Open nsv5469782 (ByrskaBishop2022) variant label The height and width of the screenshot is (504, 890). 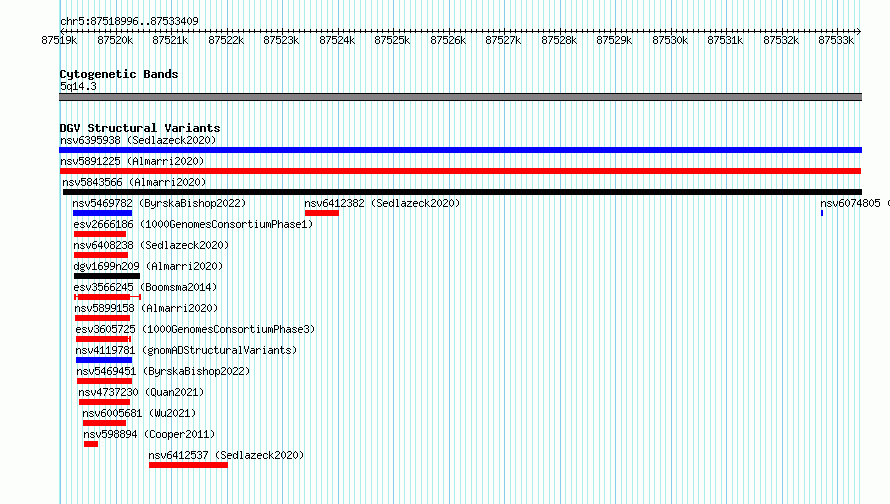click(159, 203)
